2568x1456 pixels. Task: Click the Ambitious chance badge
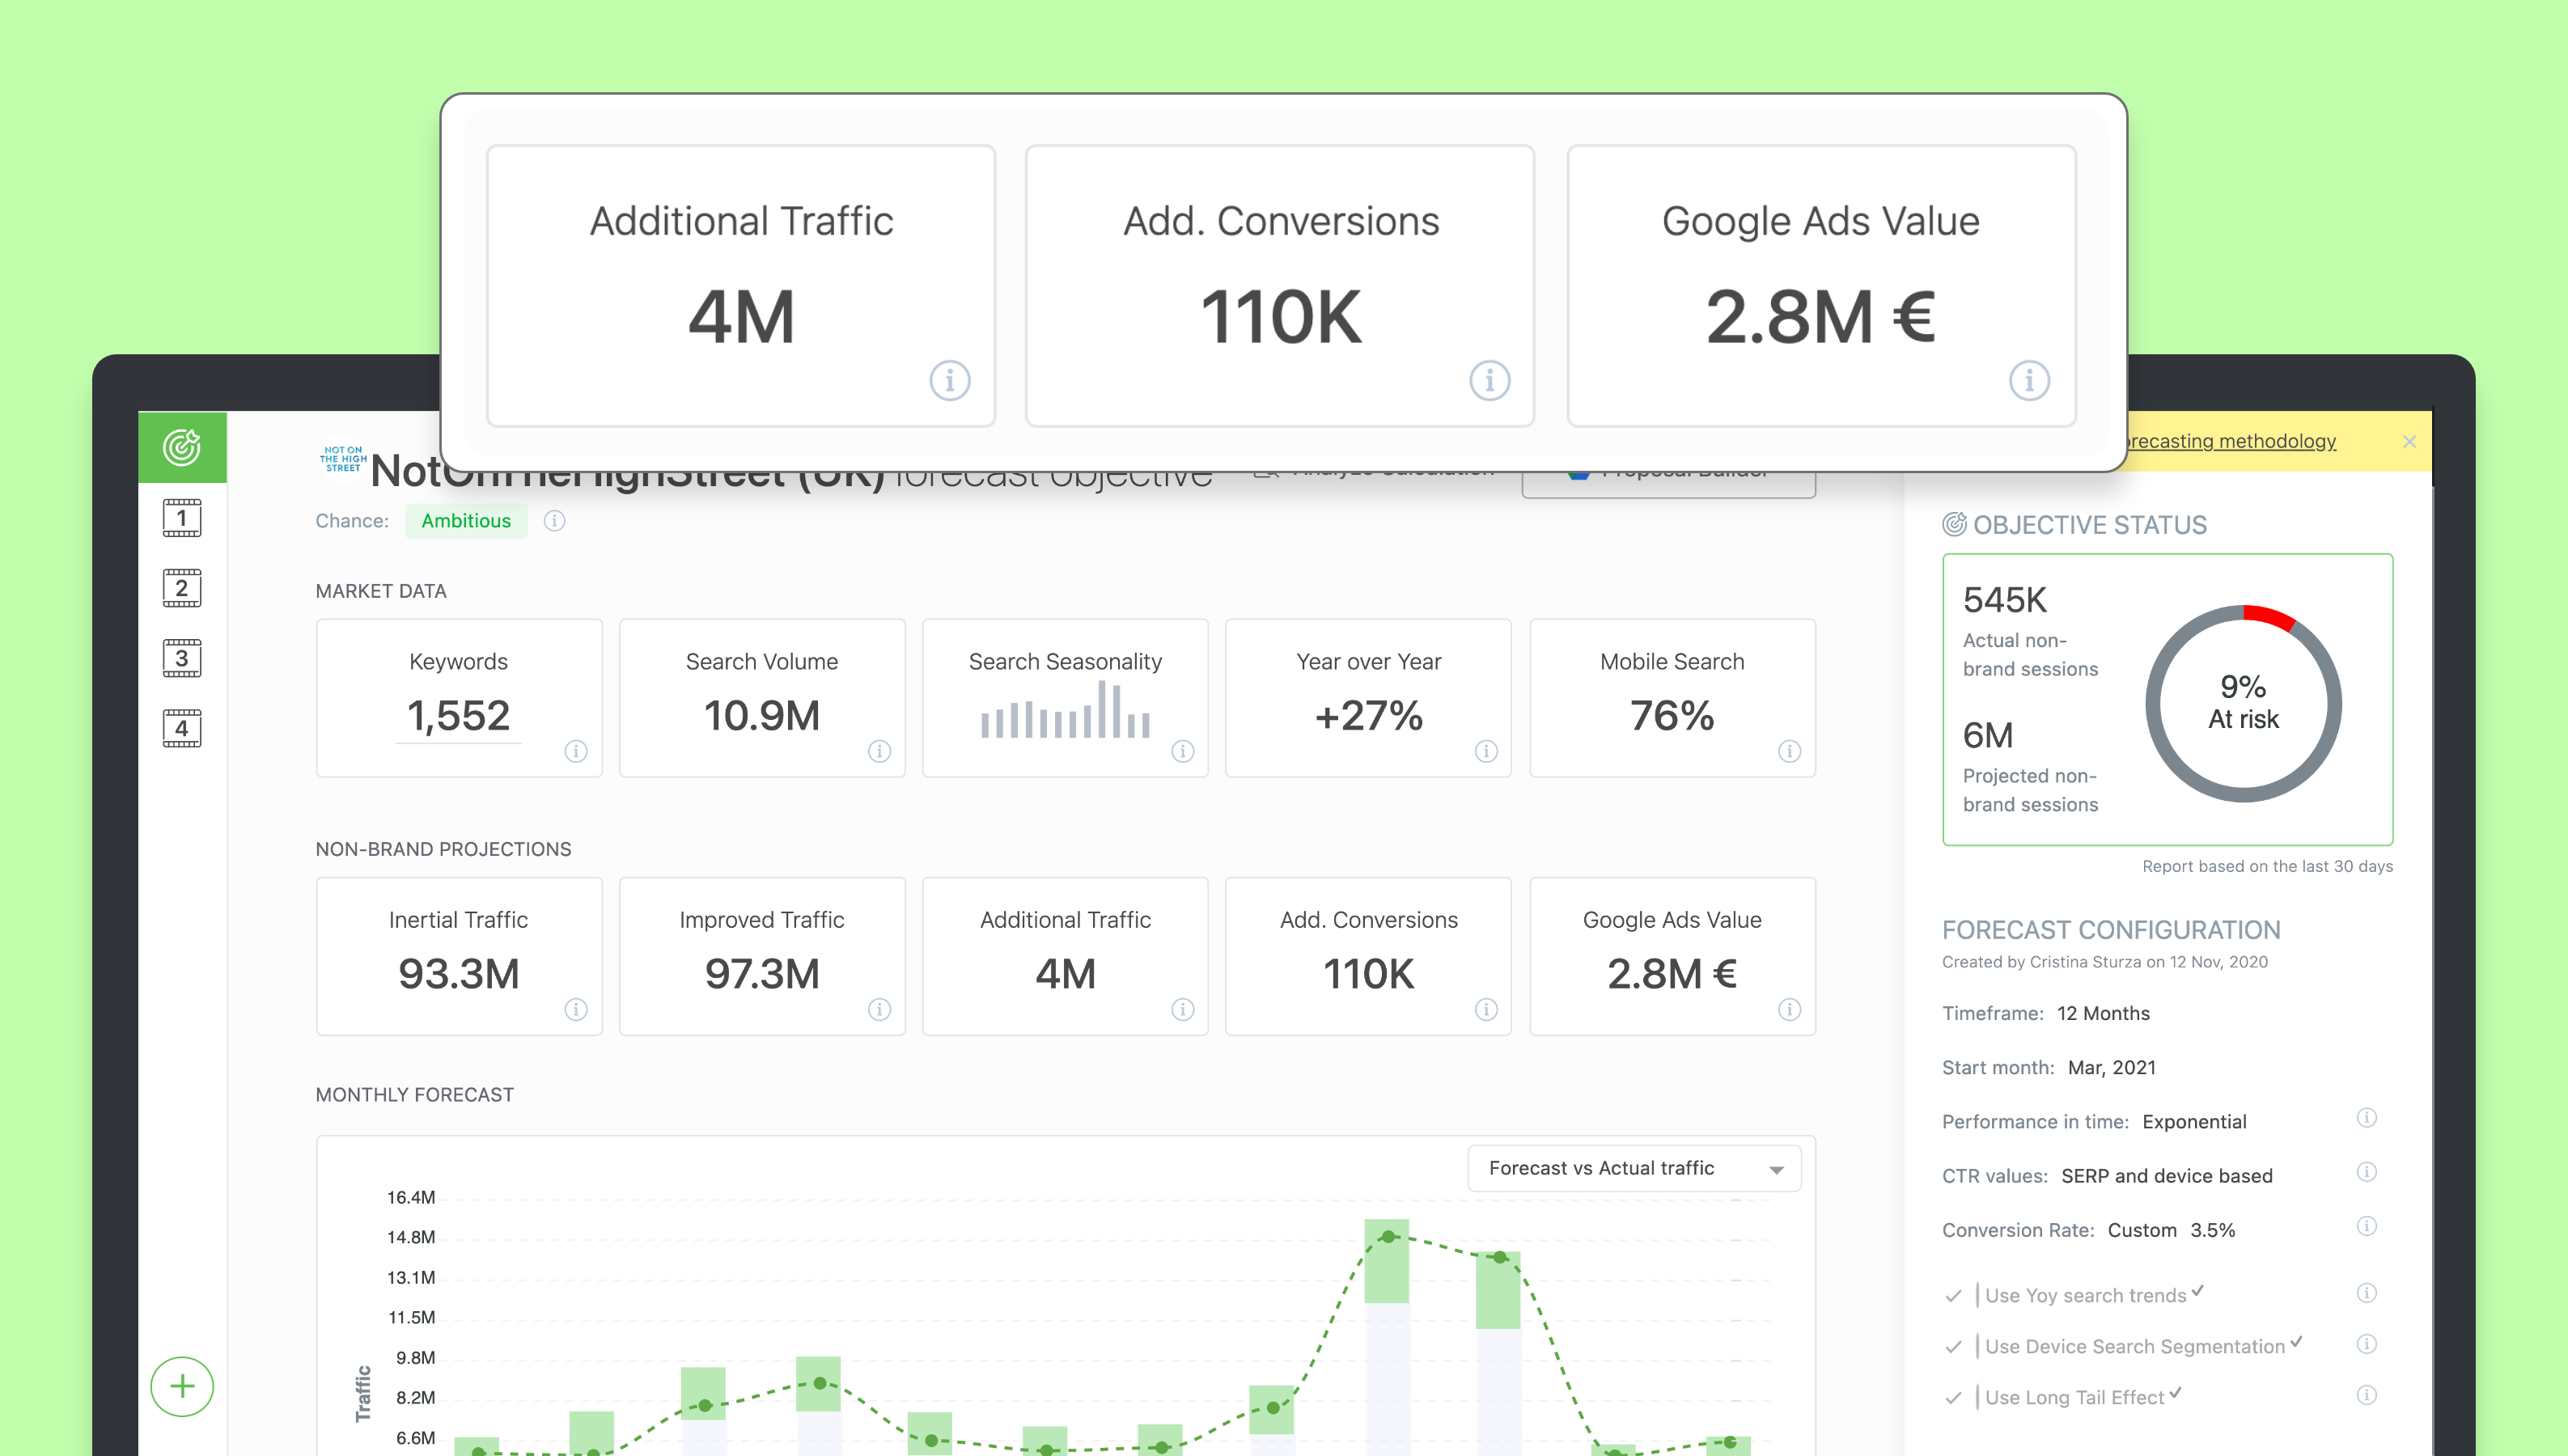coord(466,521)
